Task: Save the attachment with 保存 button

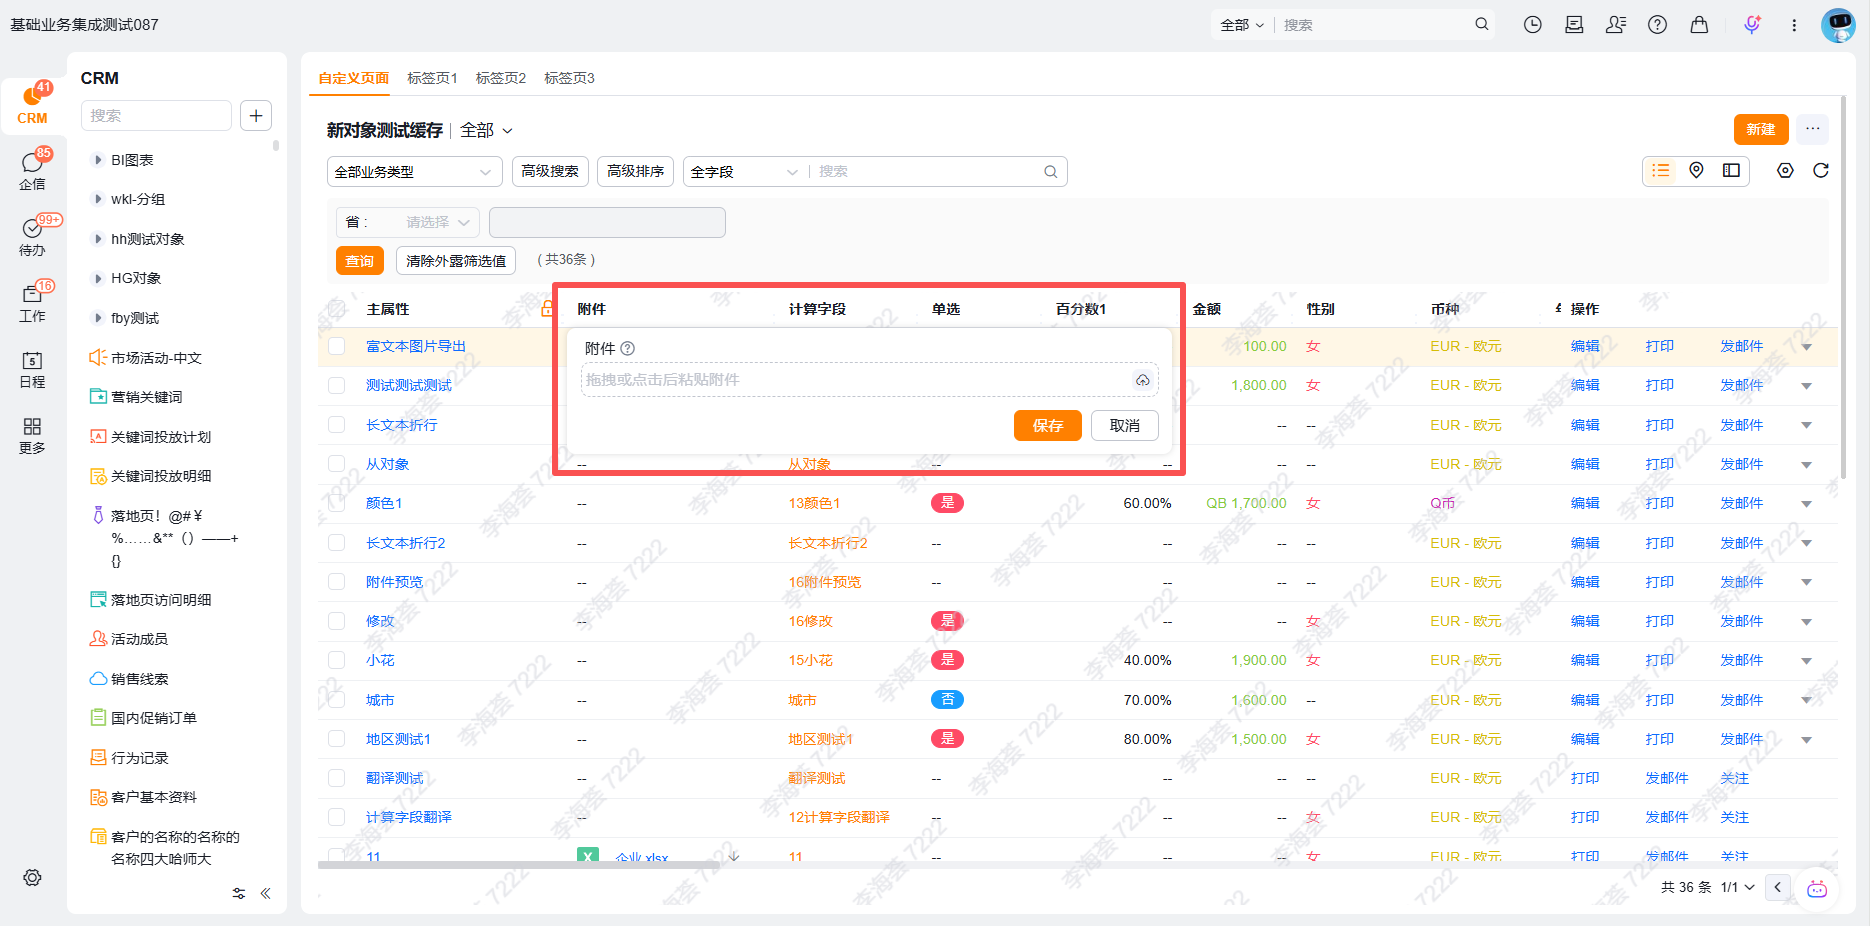Action: click(x=1048, y=426)
